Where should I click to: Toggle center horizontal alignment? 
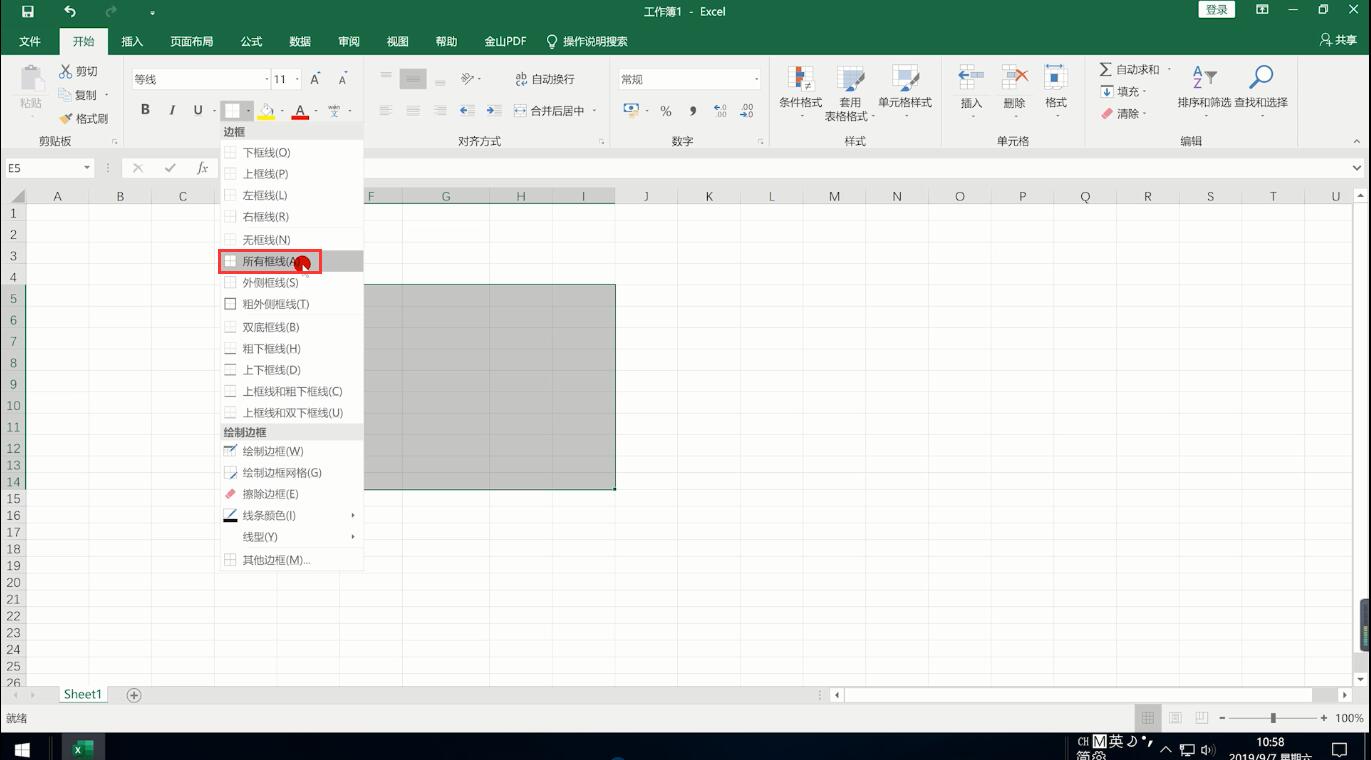point(413,111)
